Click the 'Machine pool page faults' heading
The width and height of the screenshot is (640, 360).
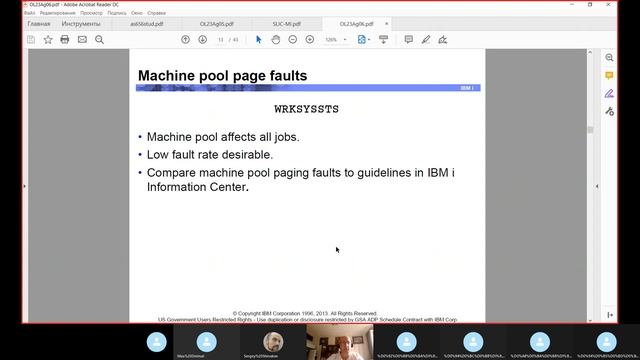tap(222, 76)
